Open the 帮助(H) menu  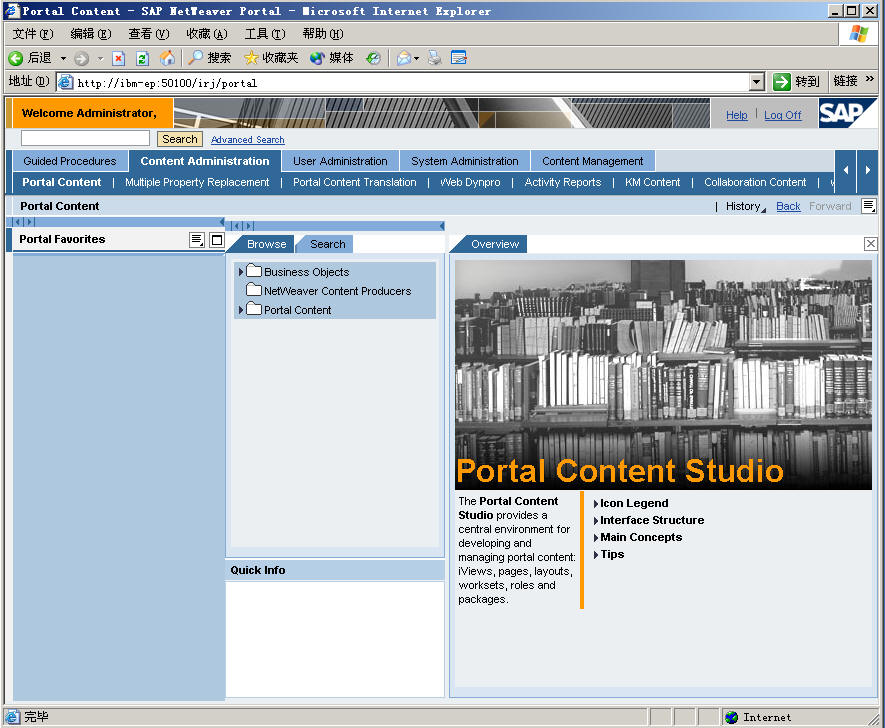pos(322,34)
